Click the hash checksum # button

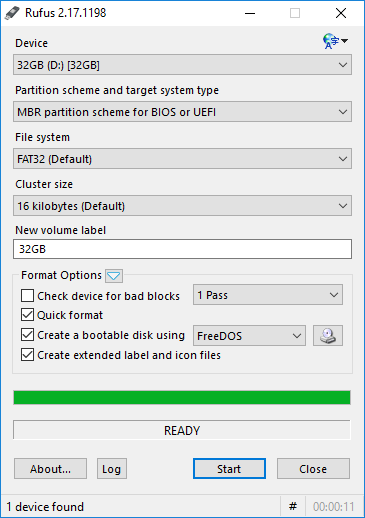(x=293, y=507)
